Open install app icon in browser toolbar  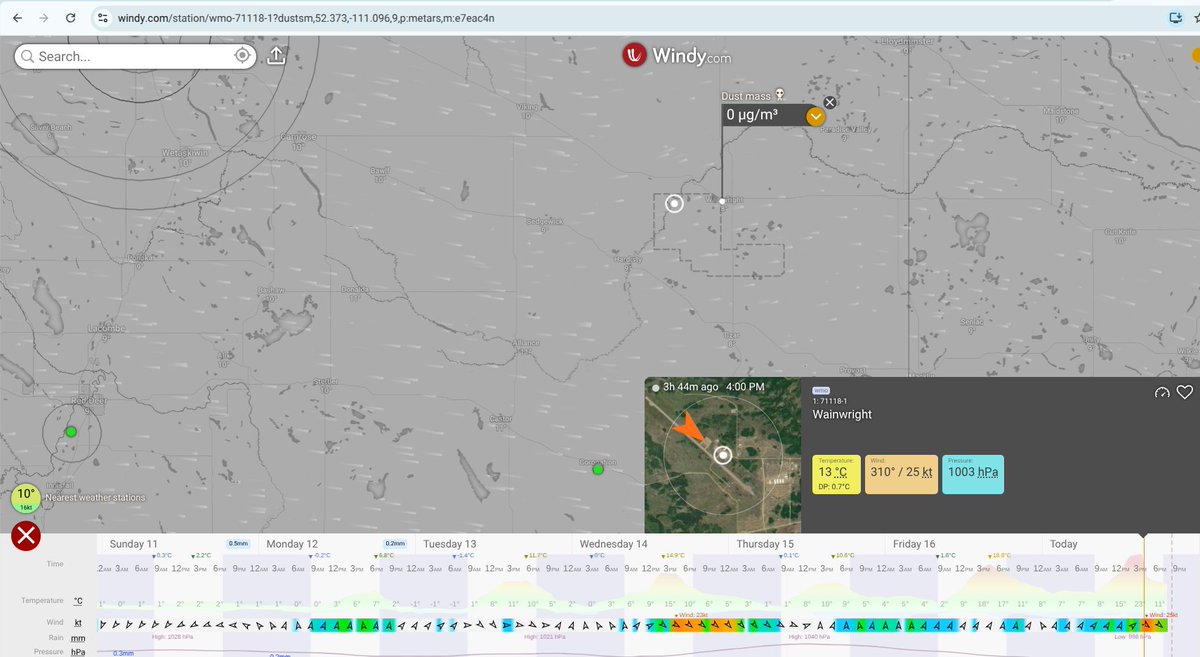coord(1177,18)
